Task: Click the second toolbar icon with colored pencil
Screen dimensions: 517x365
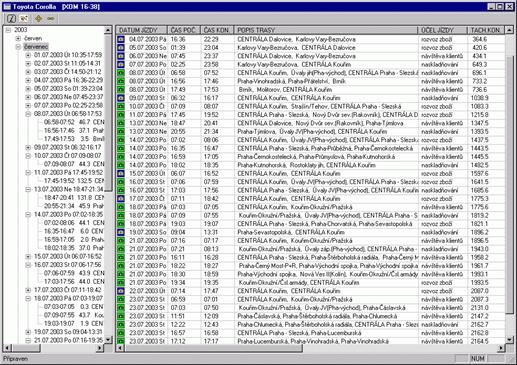Action: [24, 18]
